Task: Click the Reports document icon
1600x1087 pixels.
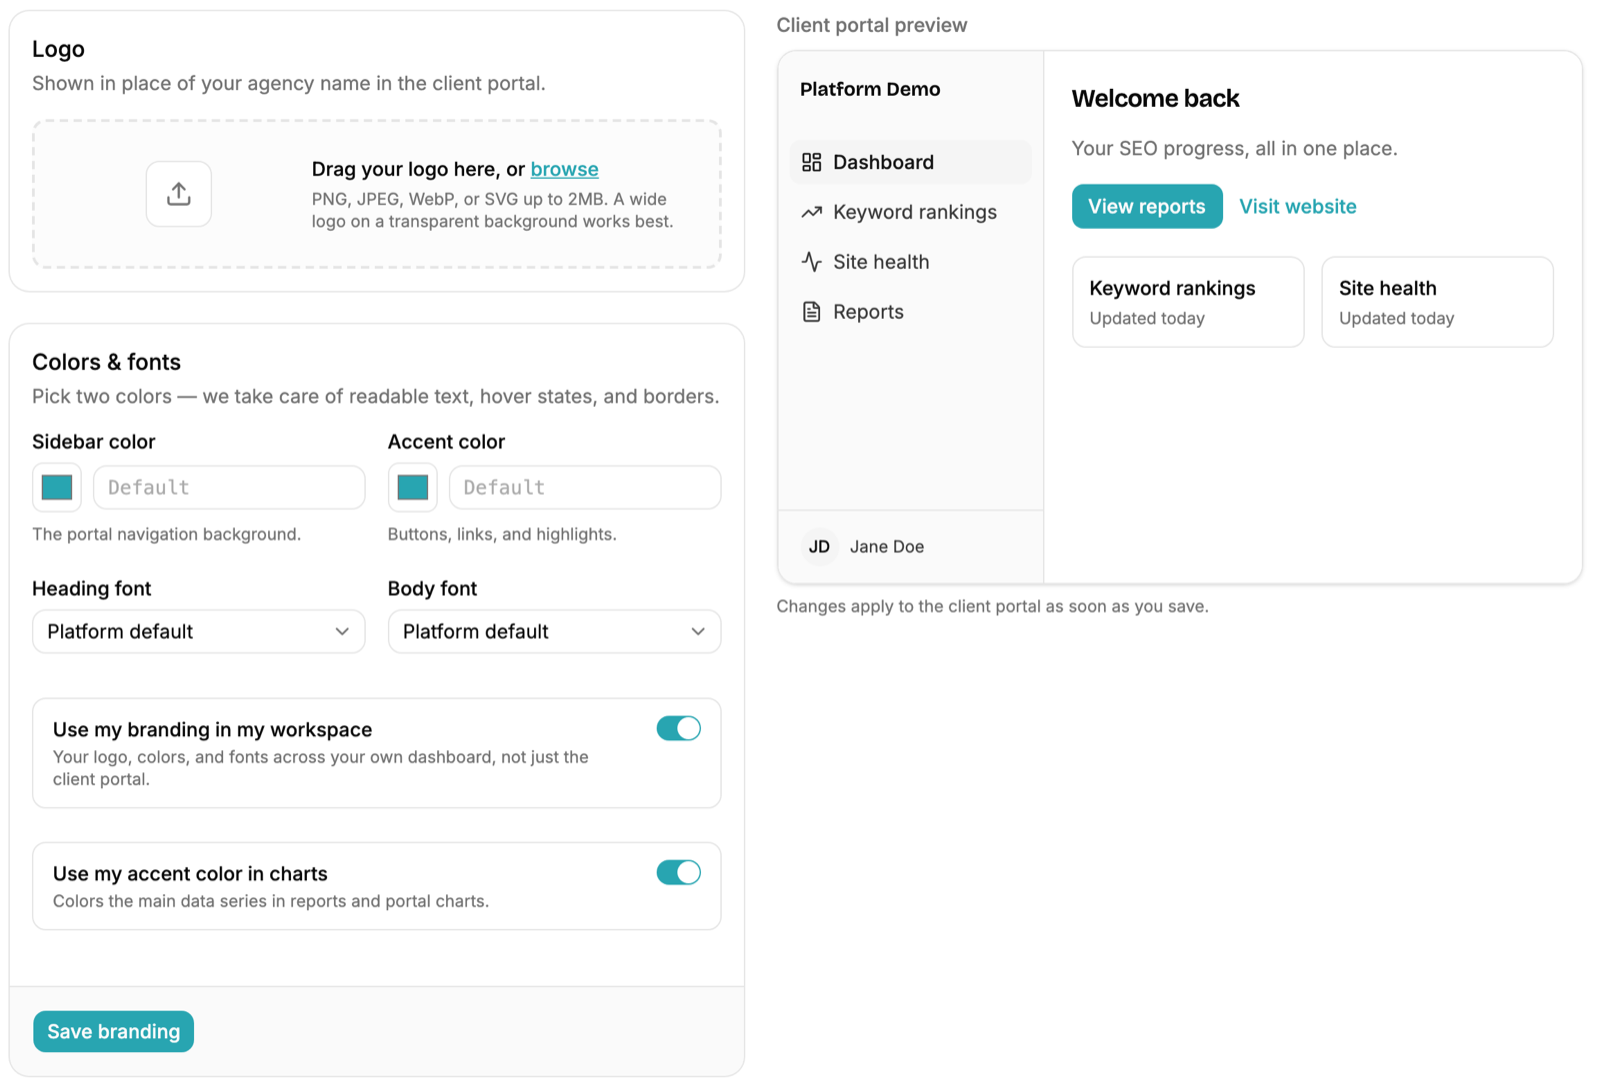Action: coord(812,312)
